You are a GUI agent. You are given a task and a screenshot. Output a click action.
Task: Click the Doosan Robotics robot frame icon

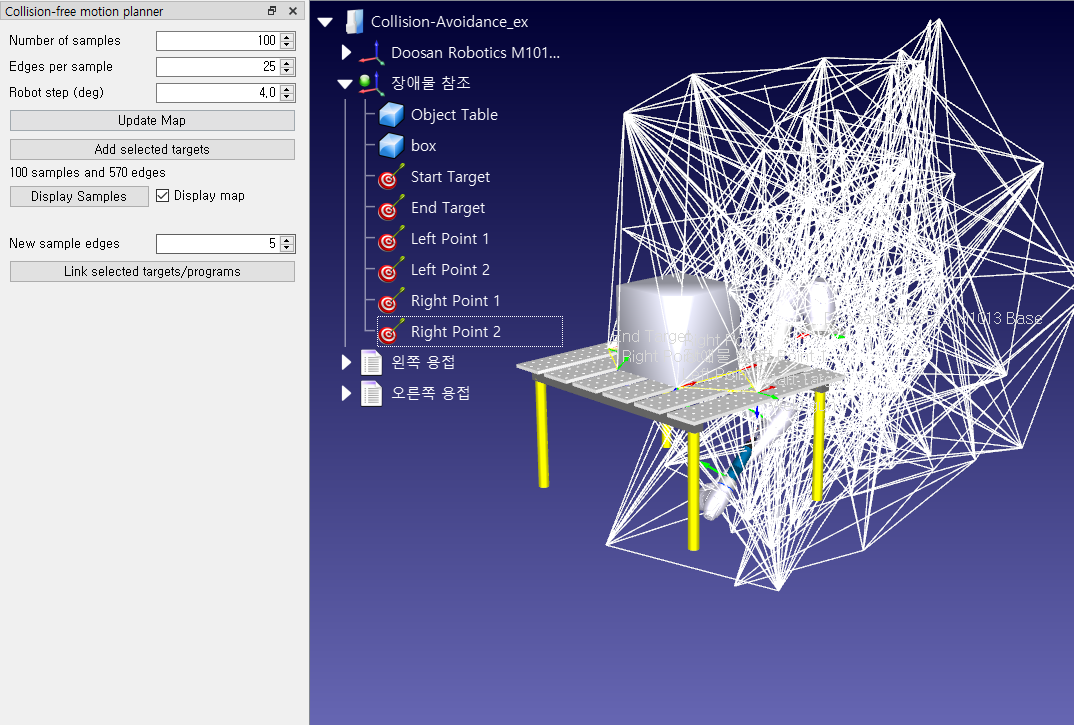point(373,53)
